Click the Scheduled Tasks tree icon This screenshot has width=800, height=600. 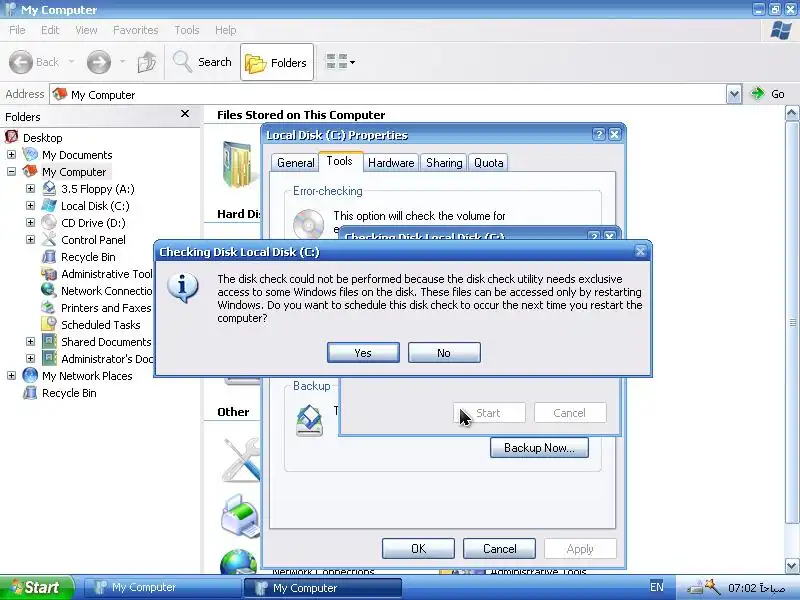49,324
